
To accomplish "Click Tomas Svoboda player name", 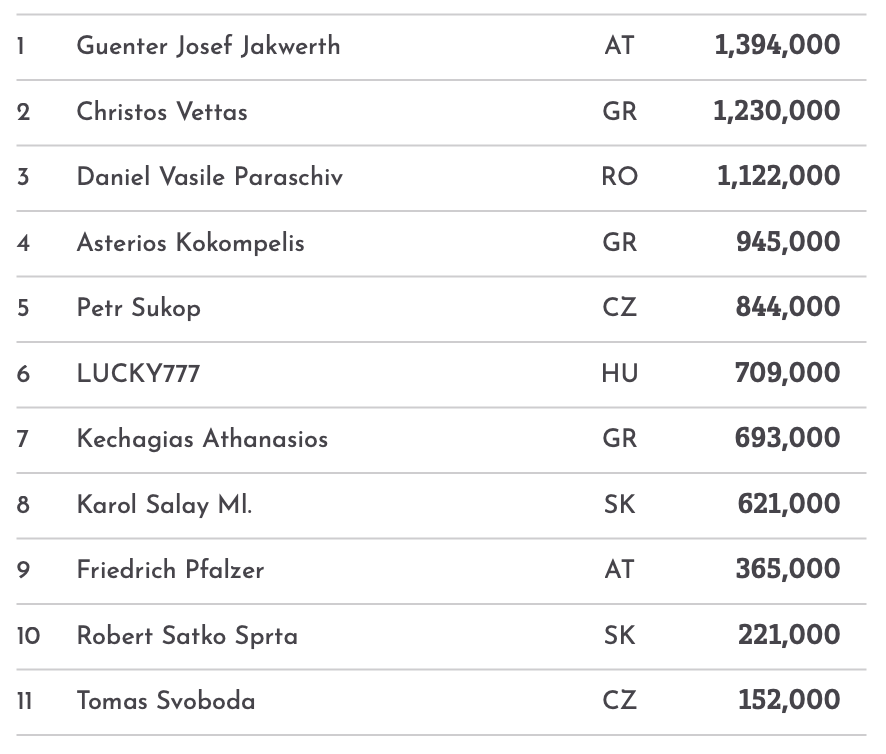I will 165,701.
